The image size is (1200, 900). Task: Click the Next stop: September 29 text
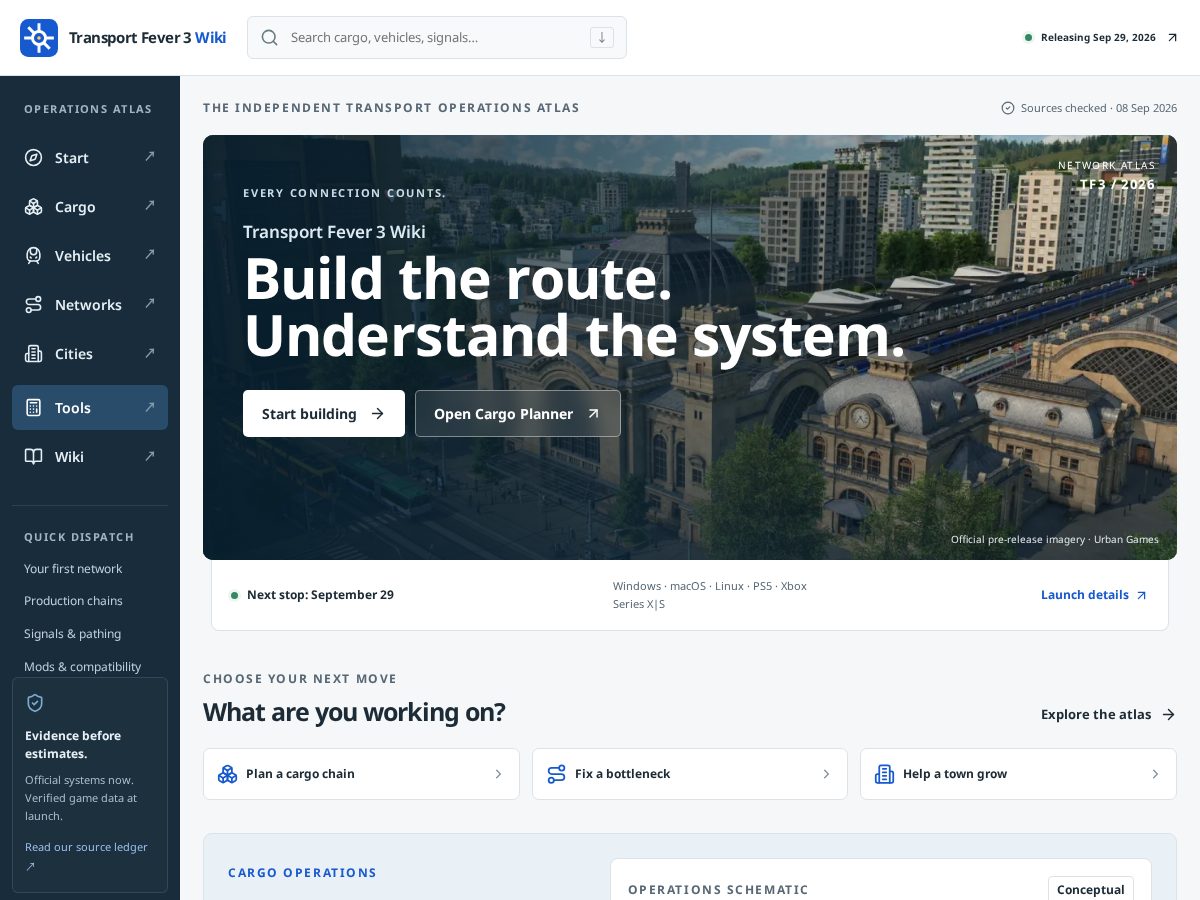pyautogui.click(x=320, y=595)
